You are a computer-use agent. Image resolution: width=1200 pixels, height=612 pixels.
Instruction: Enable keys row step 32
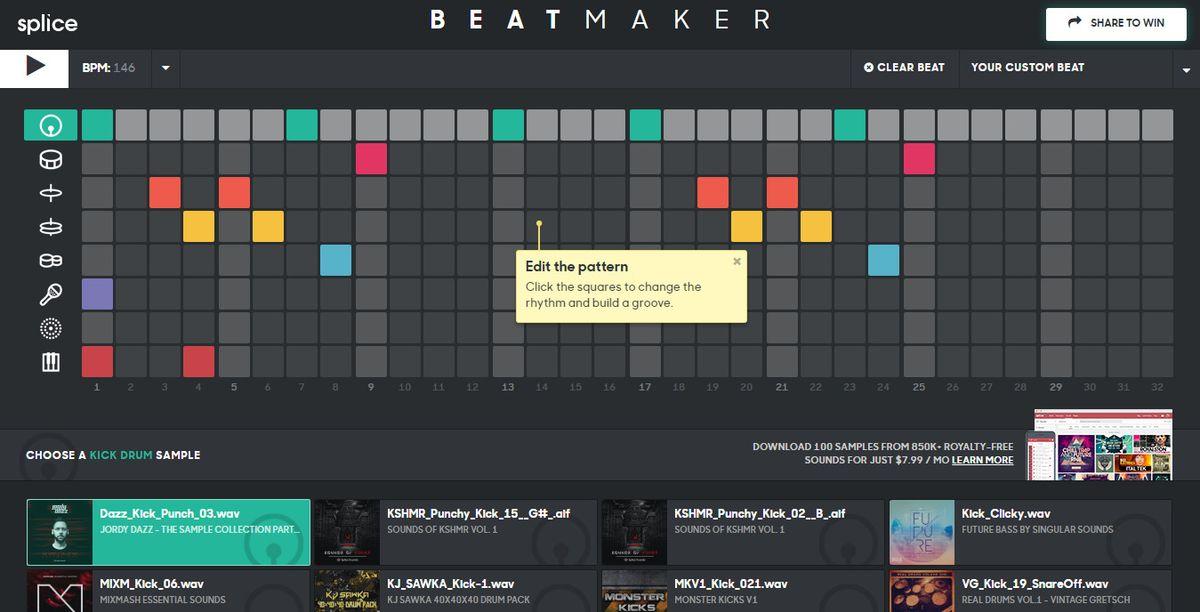pyautogui.click(x=1158, y=362)
